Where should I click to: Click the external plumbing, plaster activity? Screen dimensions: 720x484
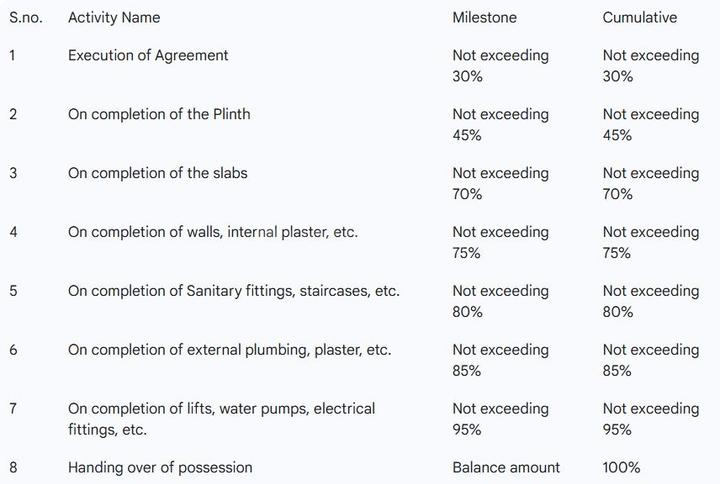(230, 350)
